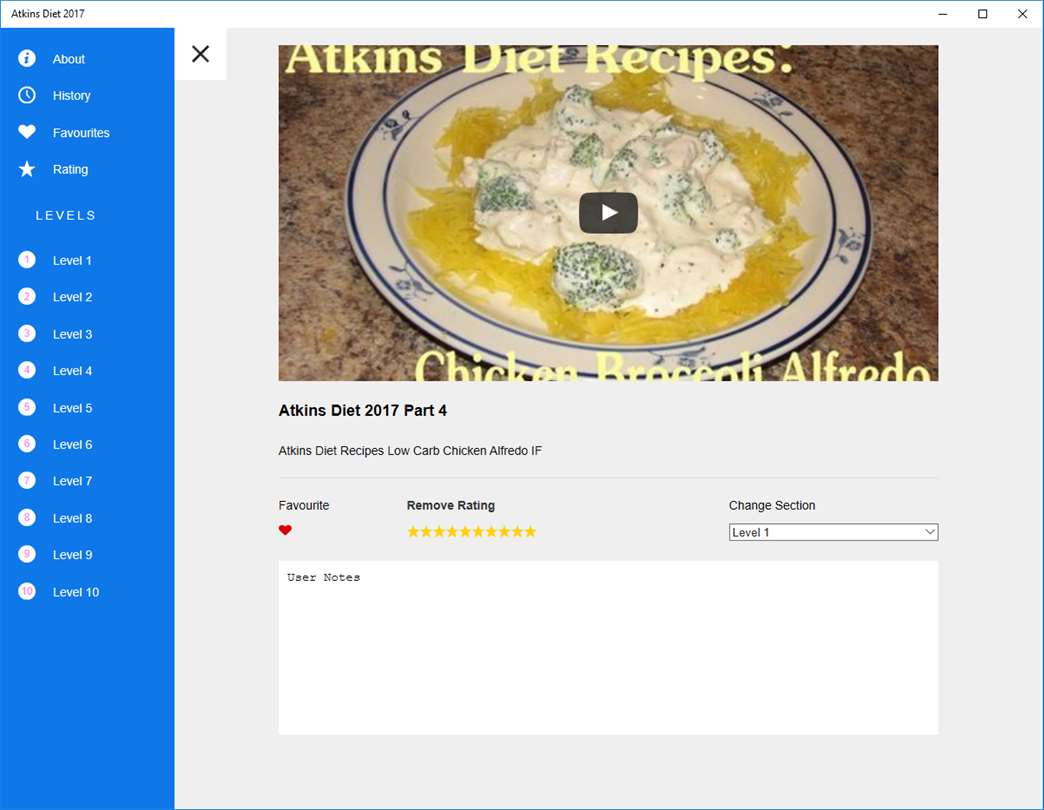Go to Level 5 label
1044x810 pixels.
pyautogui.click(x=73, y=409)
